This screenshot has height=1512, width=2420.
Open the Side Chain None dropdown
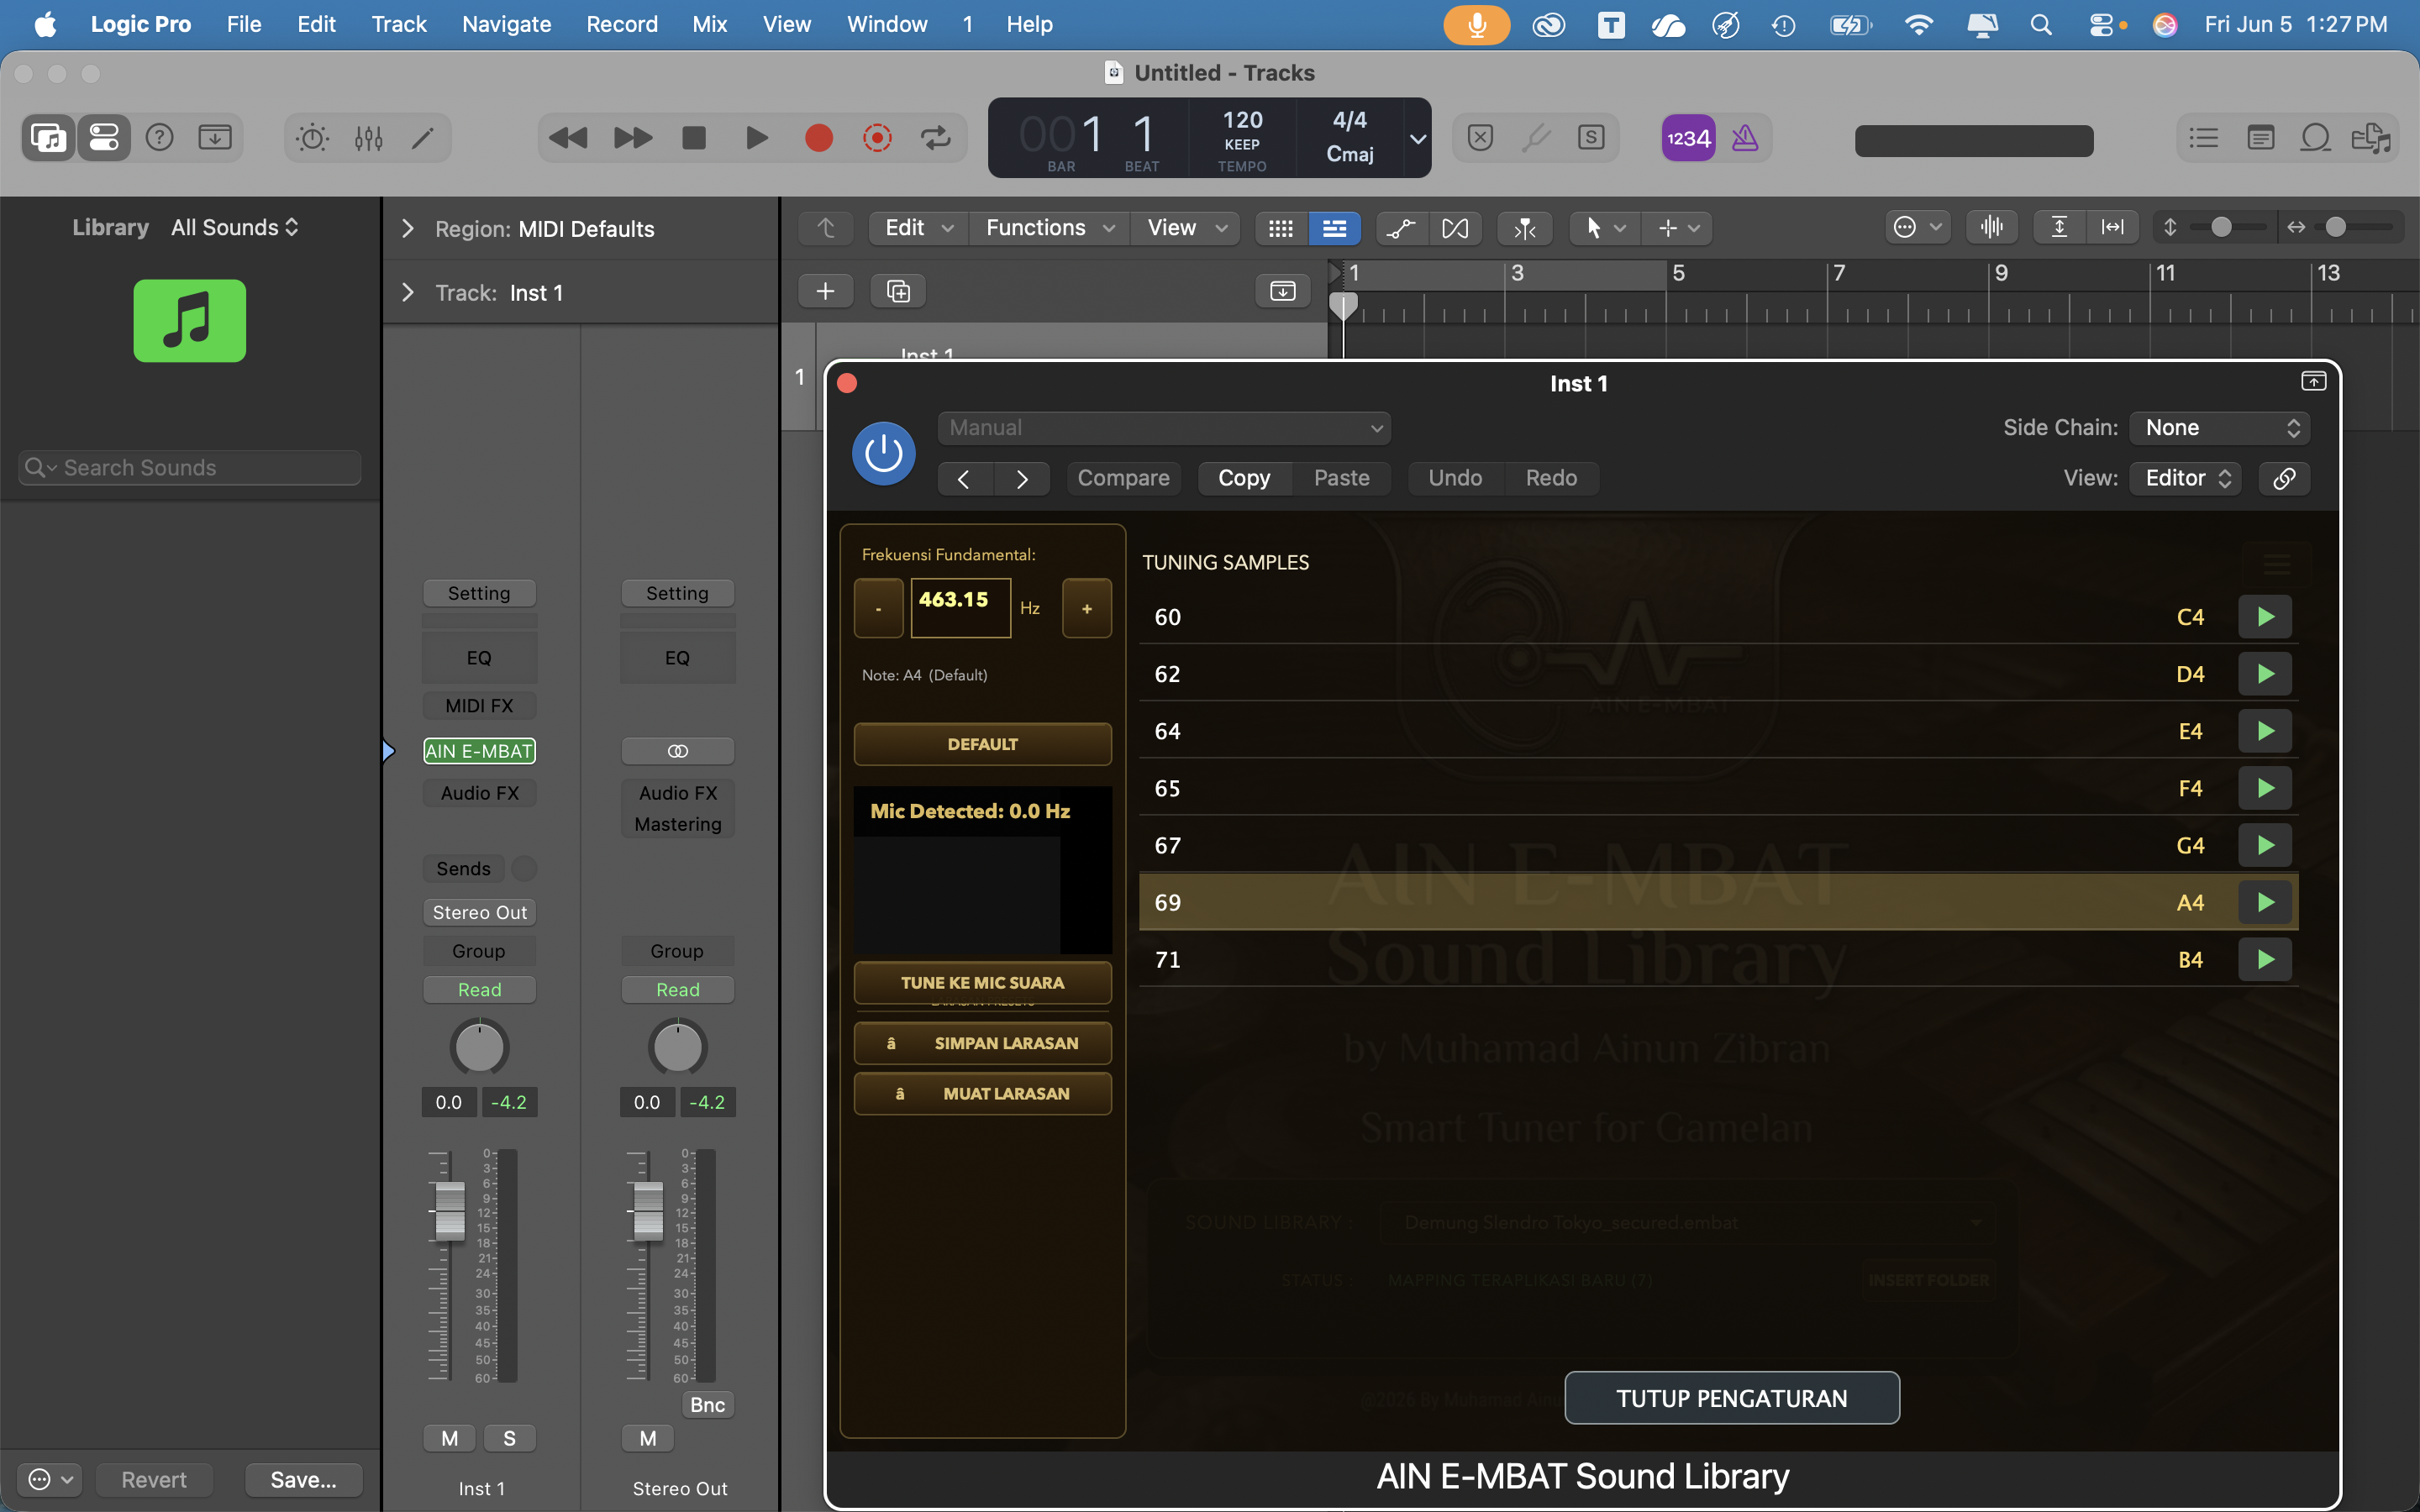(2219, 428)
